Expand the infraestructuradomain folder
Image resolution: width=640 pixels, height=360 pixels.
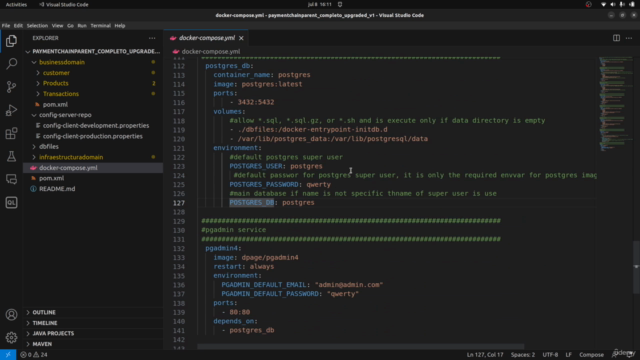[34, 157]
